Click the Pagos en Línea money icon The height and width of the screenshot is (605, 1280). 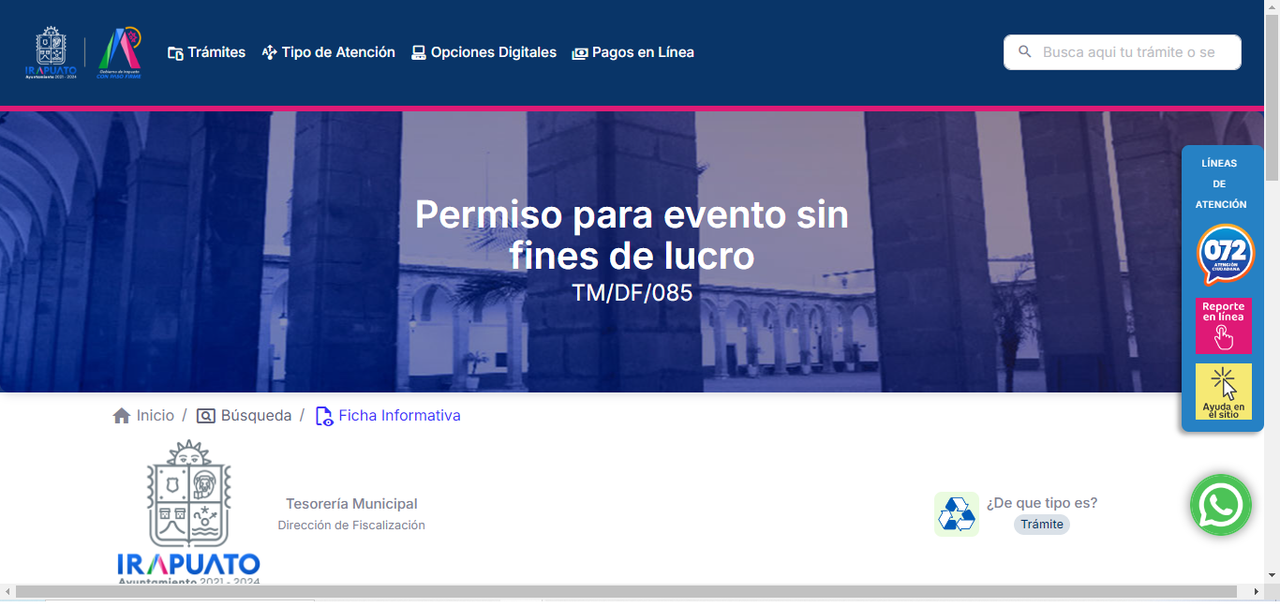[x=580, y=53]
